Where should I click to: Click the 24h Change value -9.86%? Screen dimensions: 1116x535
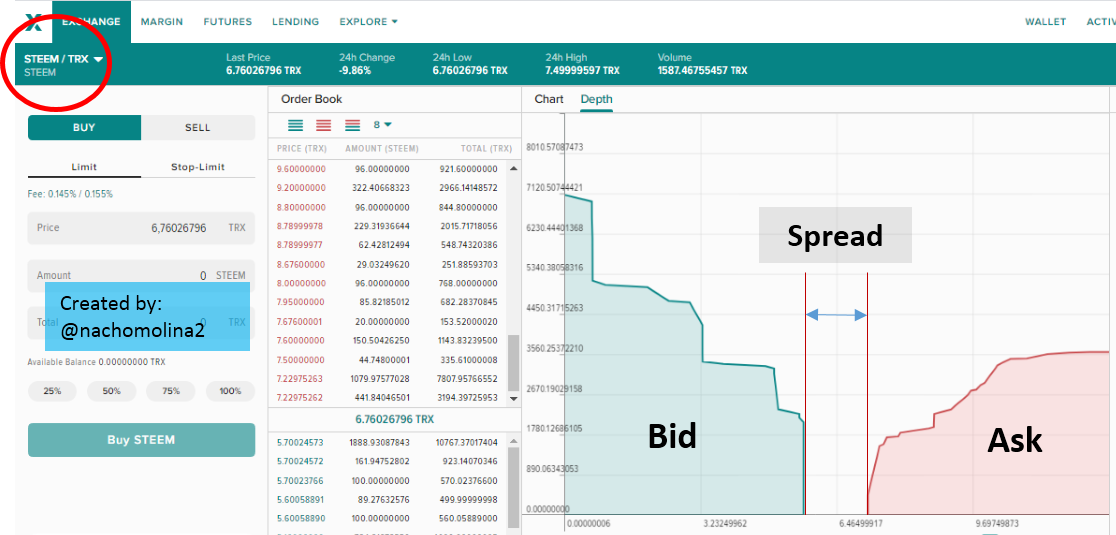click(x=355, y=71)
